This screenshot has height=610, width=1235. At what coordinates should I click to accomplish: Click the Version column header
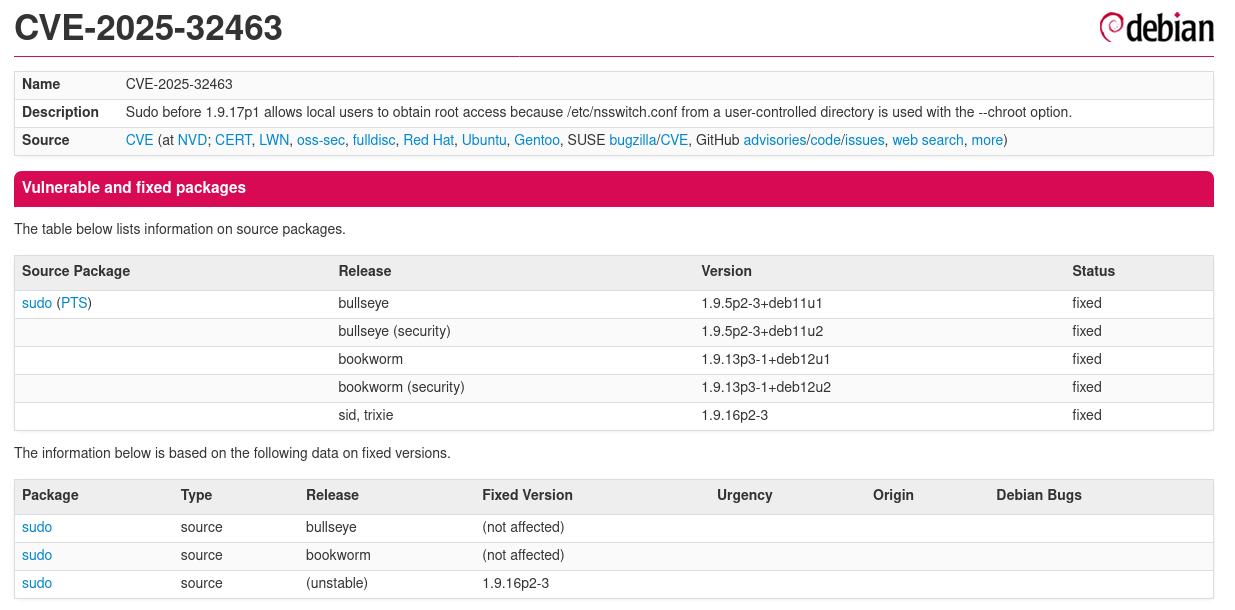point(726,271)
